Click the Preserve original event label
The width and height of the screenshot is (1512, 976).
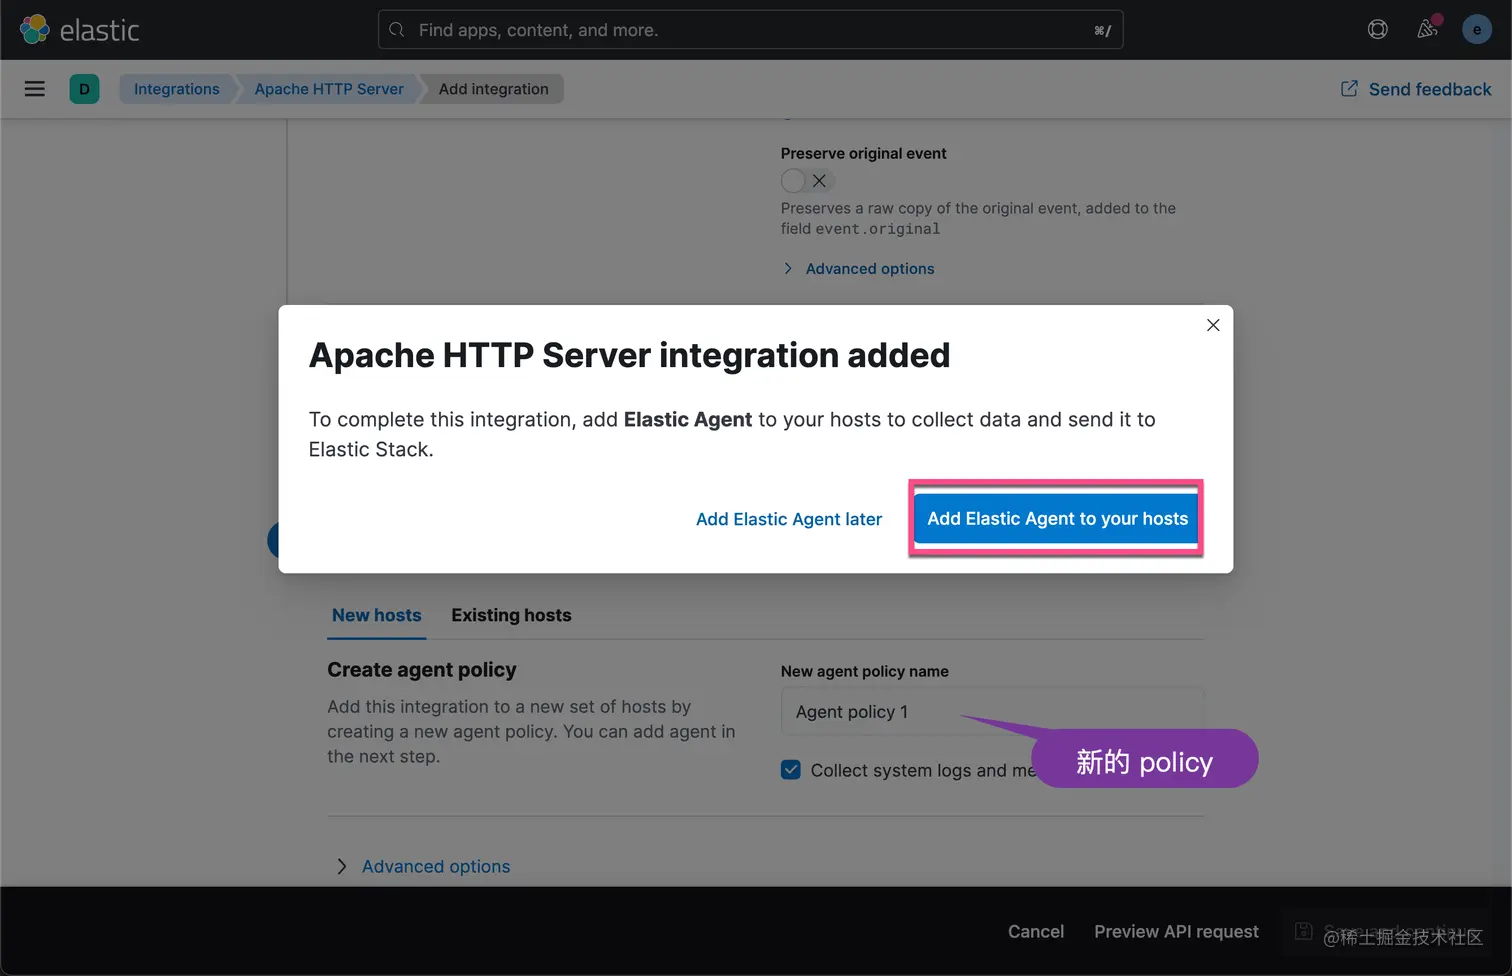pyautogui.click(x=863, y=153)
